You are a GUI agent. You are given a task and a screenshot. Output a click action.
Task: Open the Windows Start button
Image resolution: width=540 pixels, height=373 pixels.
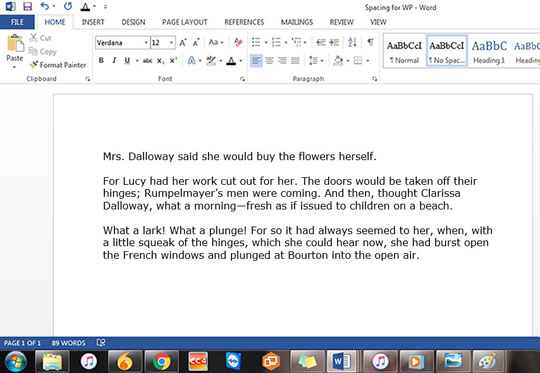(x=14, y=362)
